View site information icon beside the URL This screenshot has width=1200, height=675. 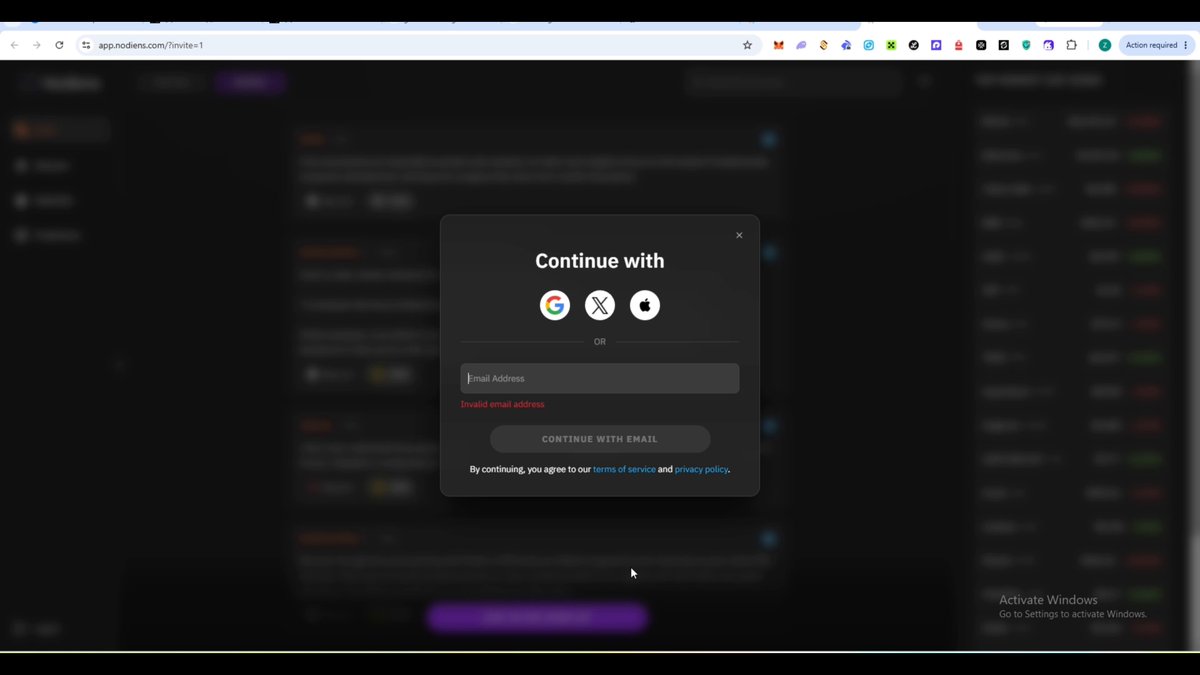86,45
